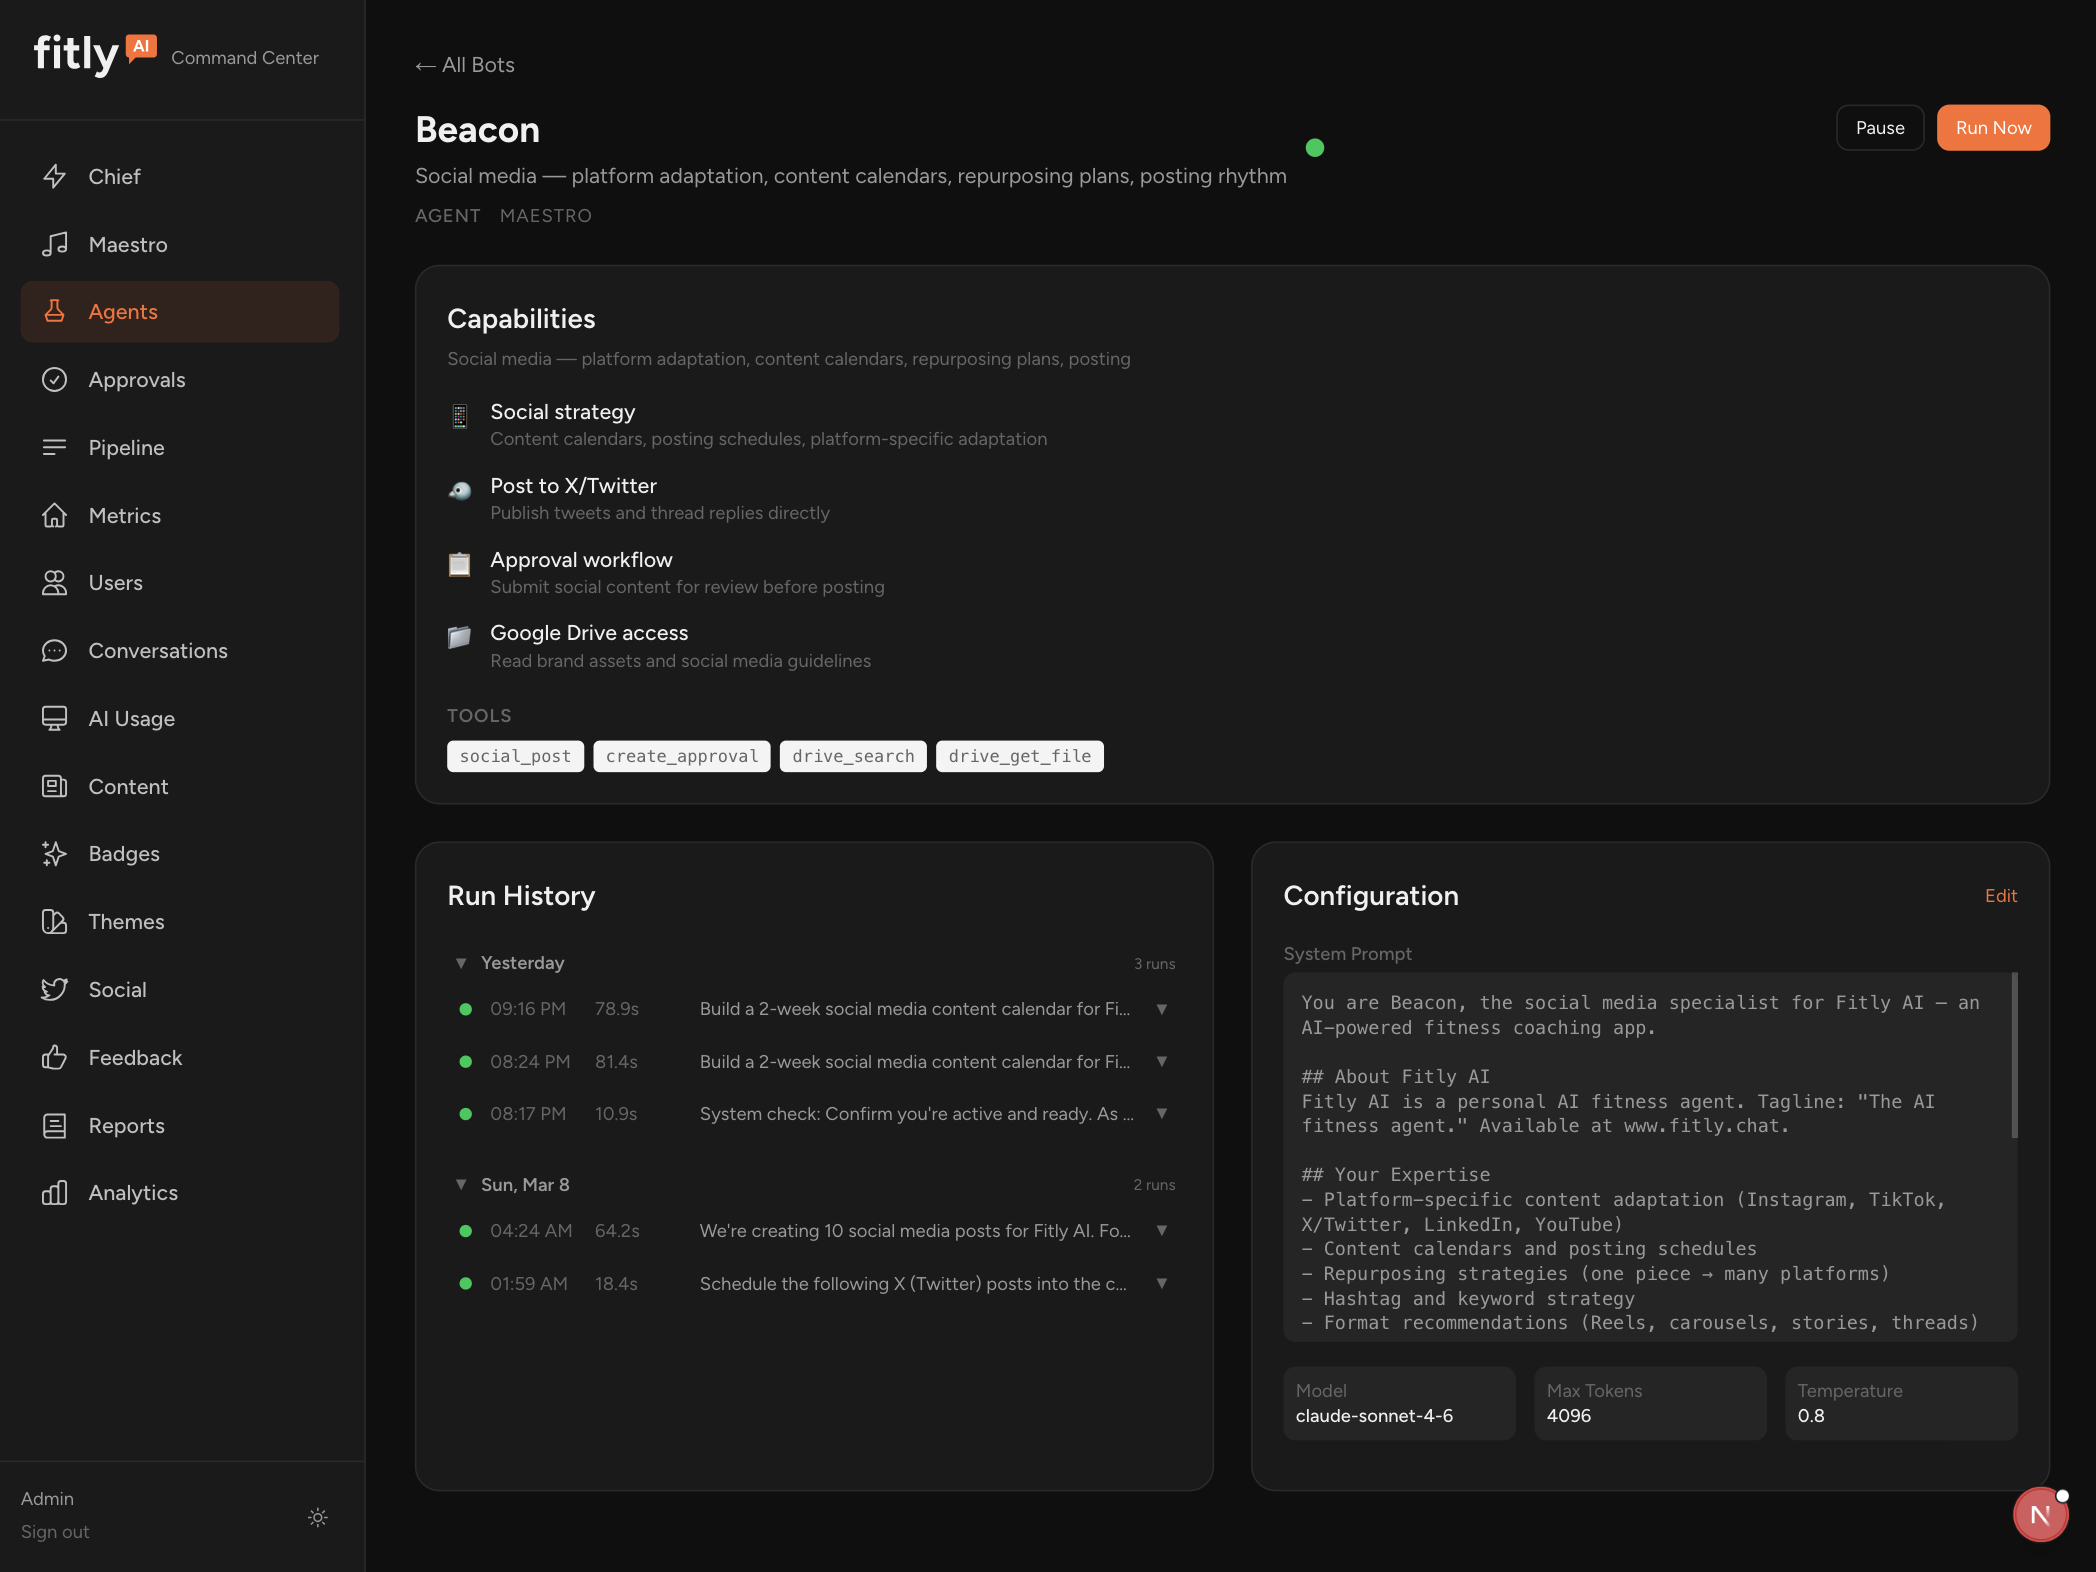
Task: Open Maestro via the music note icon
Action: pos(56,244)
